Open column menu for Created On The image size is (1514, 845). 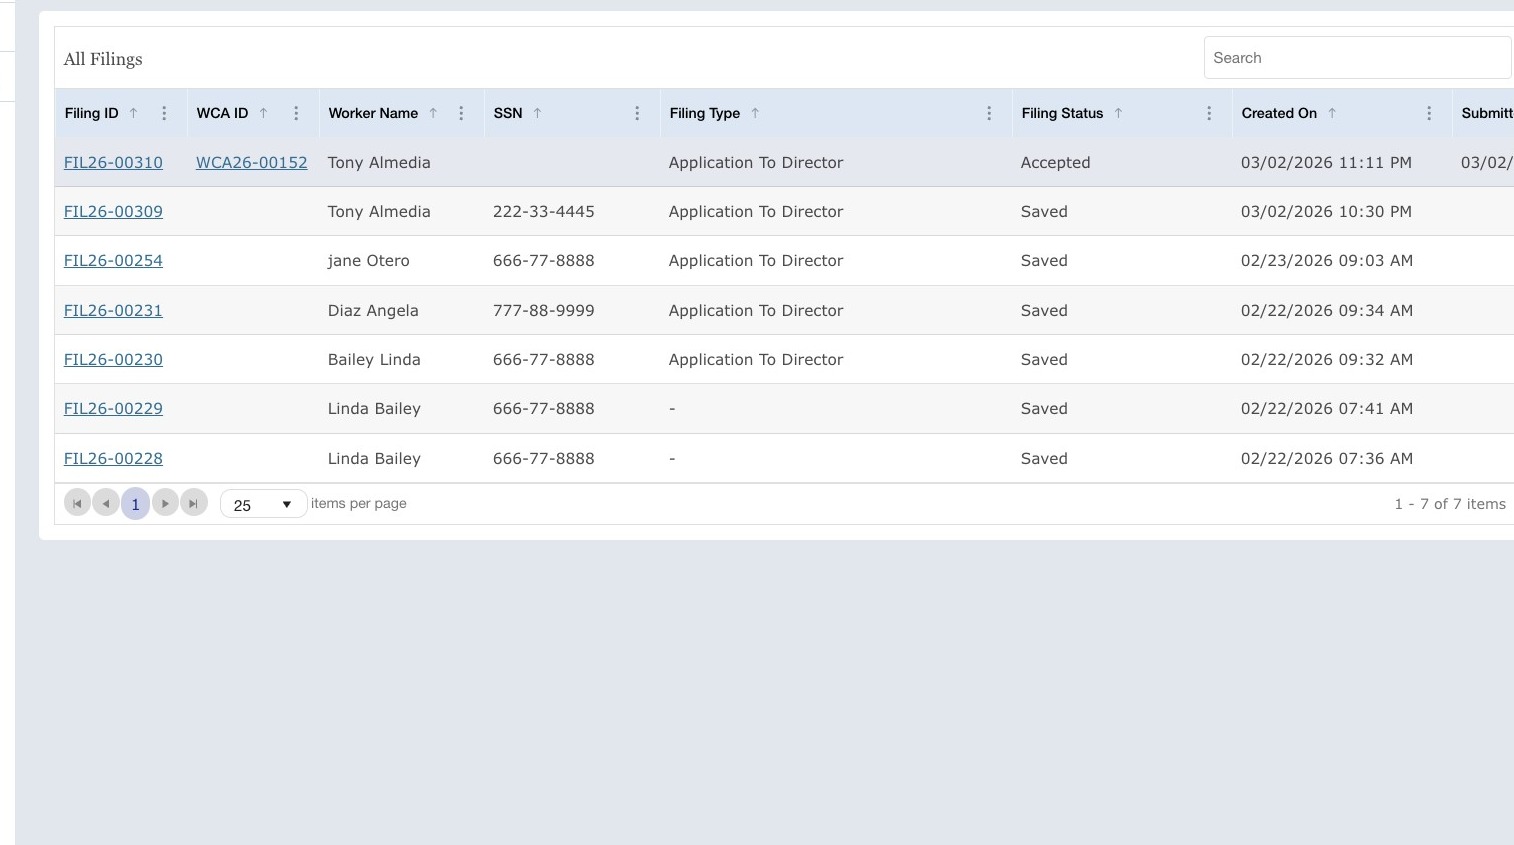coord(1429,114)
